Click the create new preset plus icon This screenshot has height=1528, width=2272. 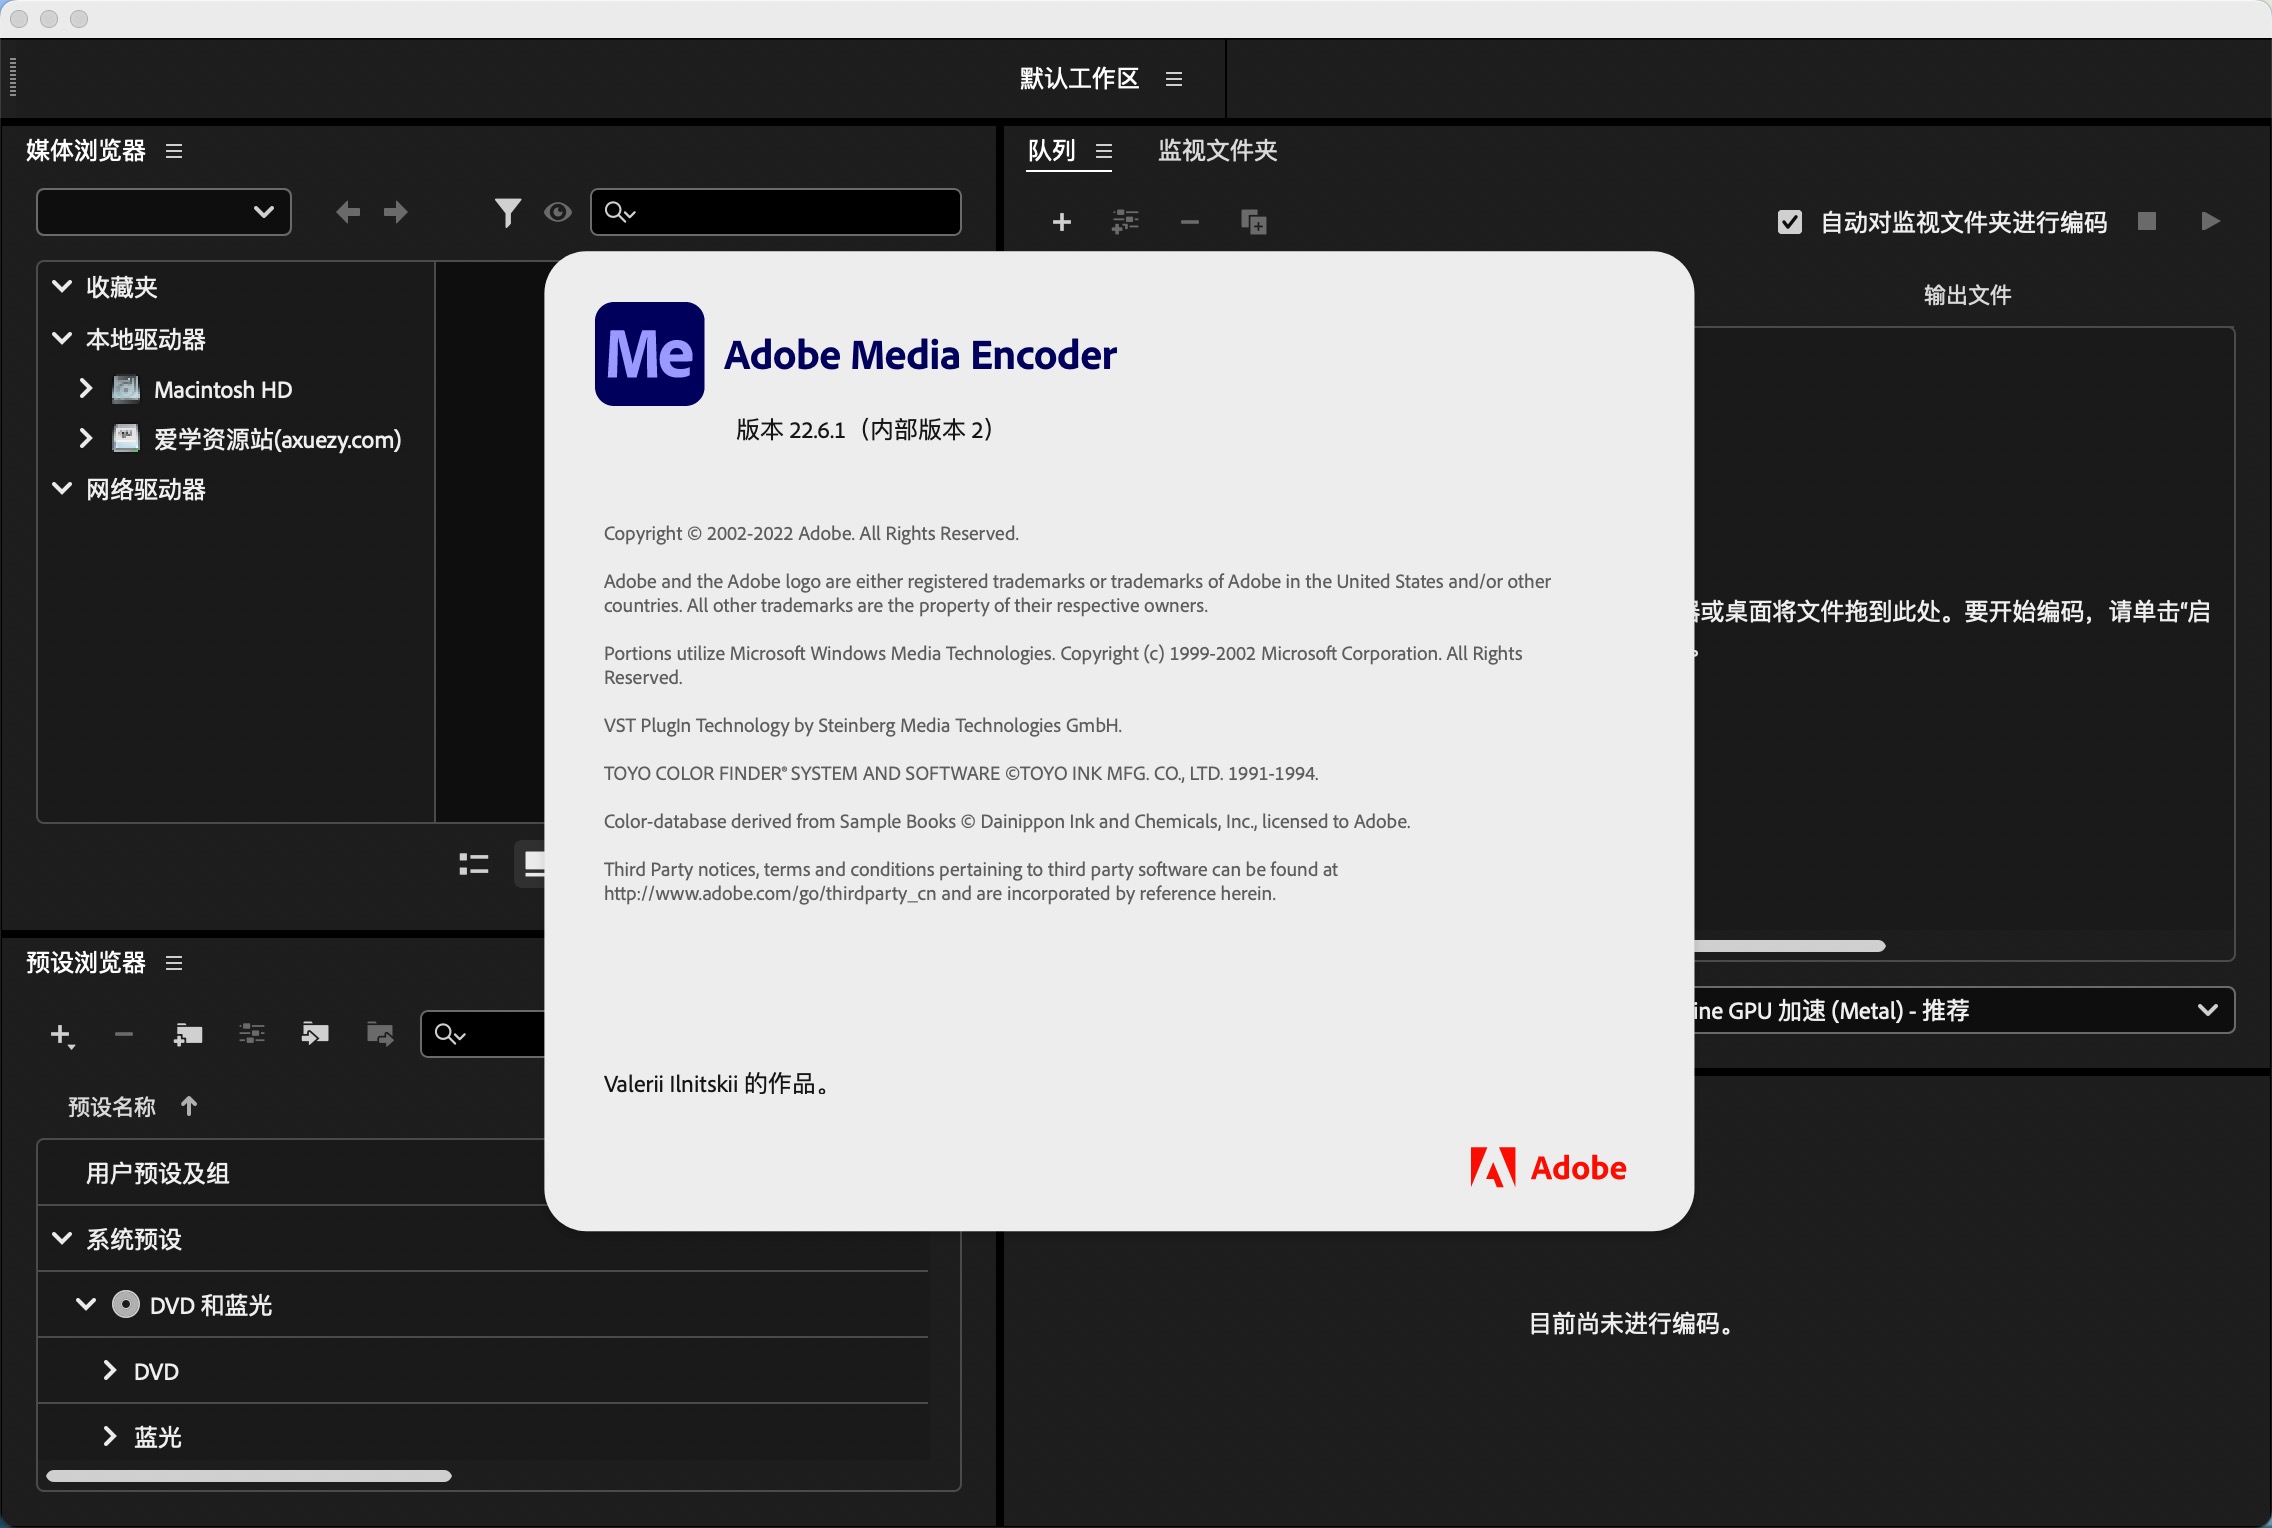pyautogui.click(x=61, y=1034)
